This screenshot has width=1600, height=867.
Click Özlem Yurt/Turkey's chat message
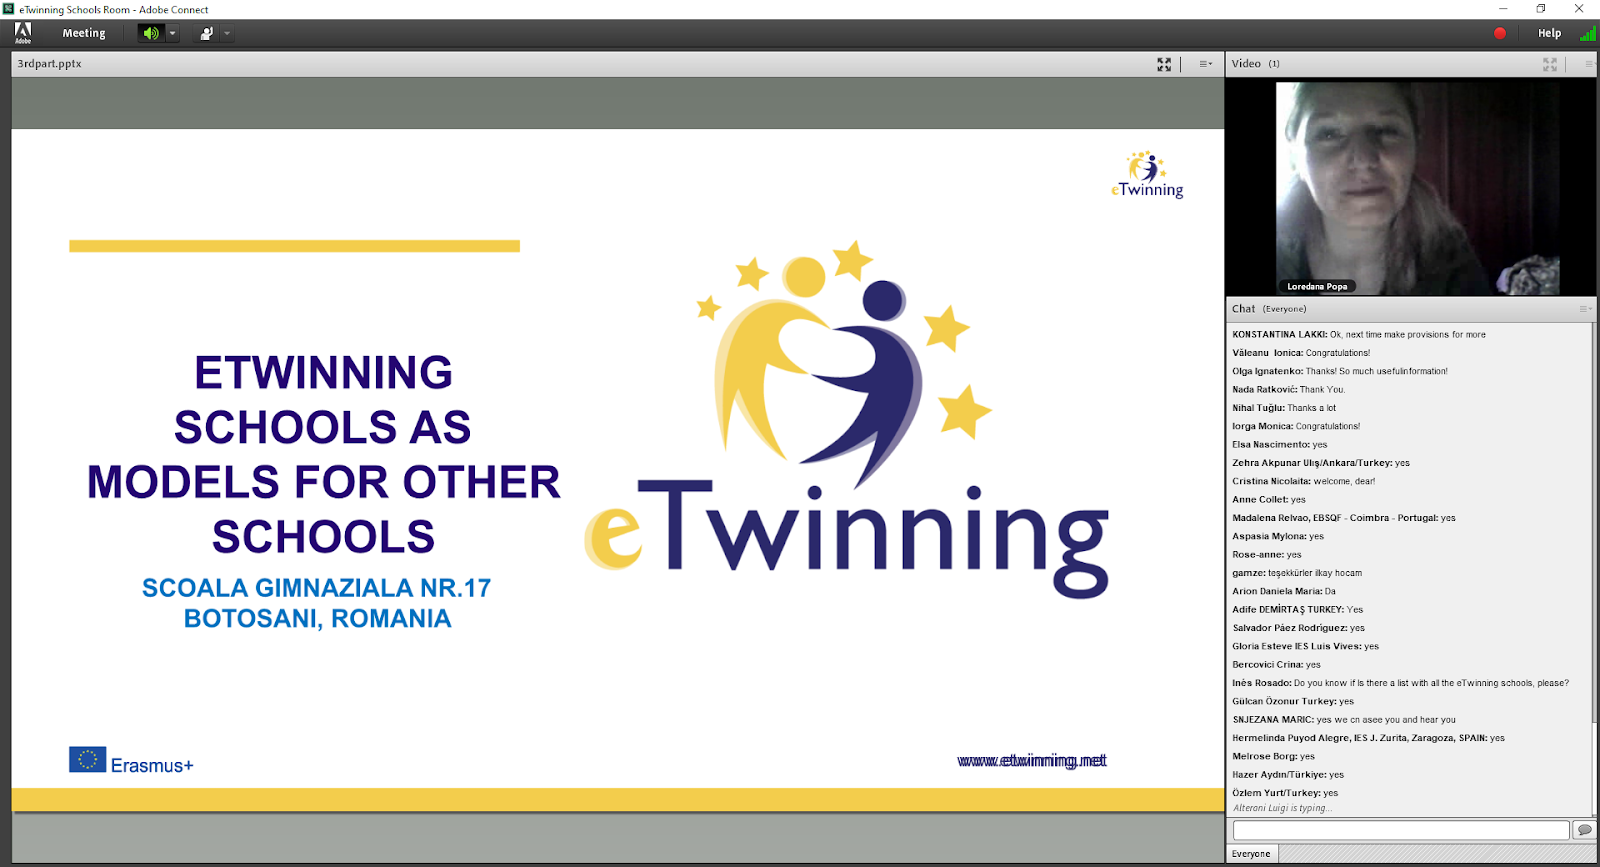(x=1285, y=793)
